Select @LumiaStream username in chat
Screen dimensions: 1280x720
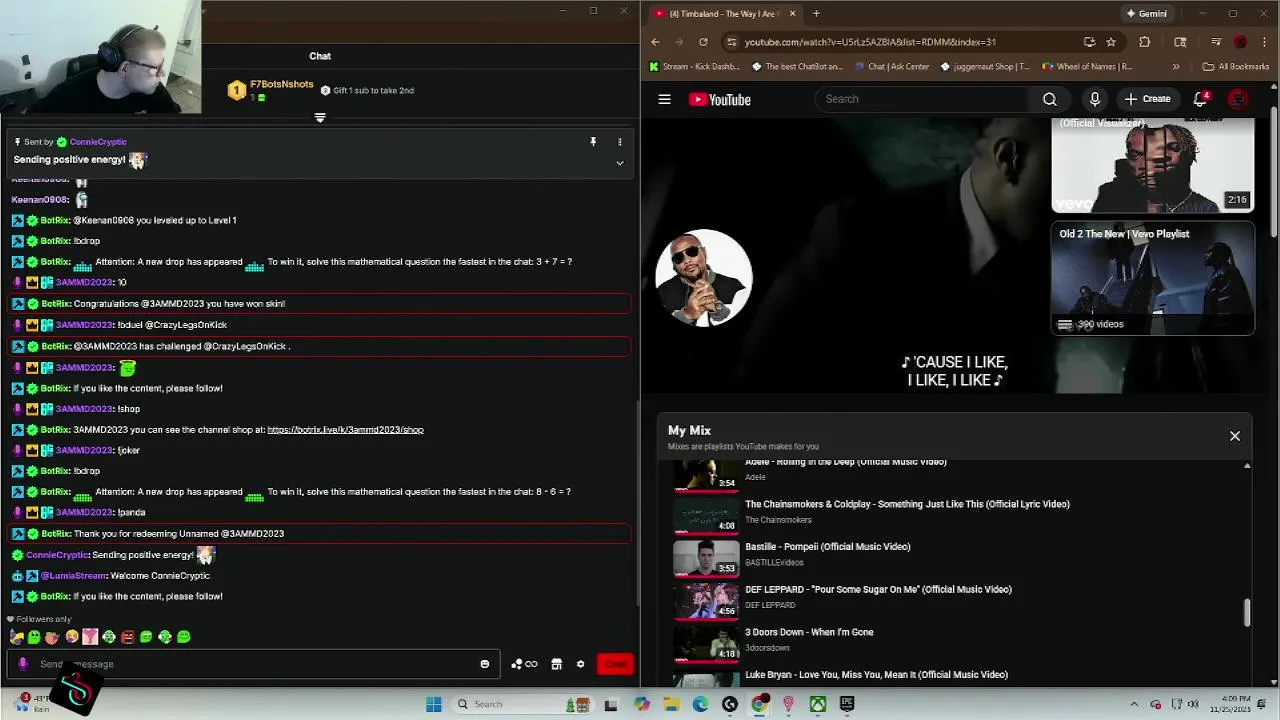[x=73, y=576]
